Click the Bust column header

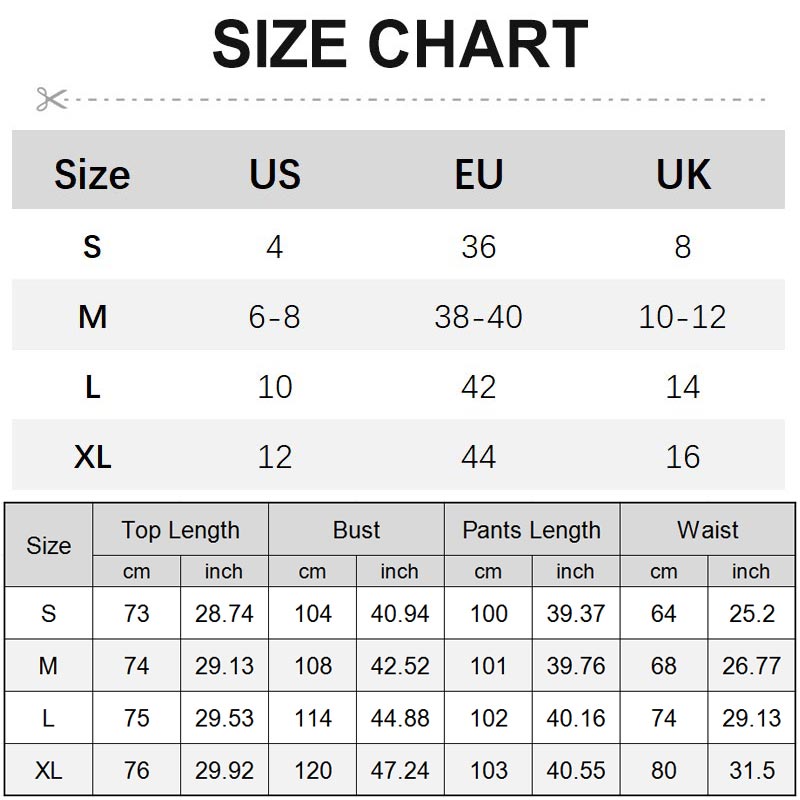[x=356, y=530]
